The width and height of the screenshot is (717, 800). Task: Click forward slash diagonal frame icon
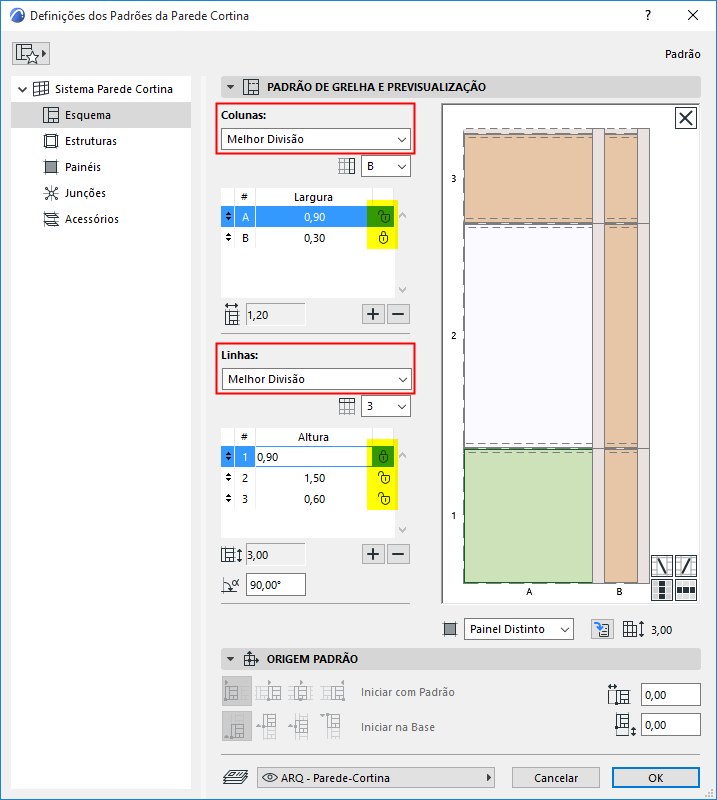[686, 566]
